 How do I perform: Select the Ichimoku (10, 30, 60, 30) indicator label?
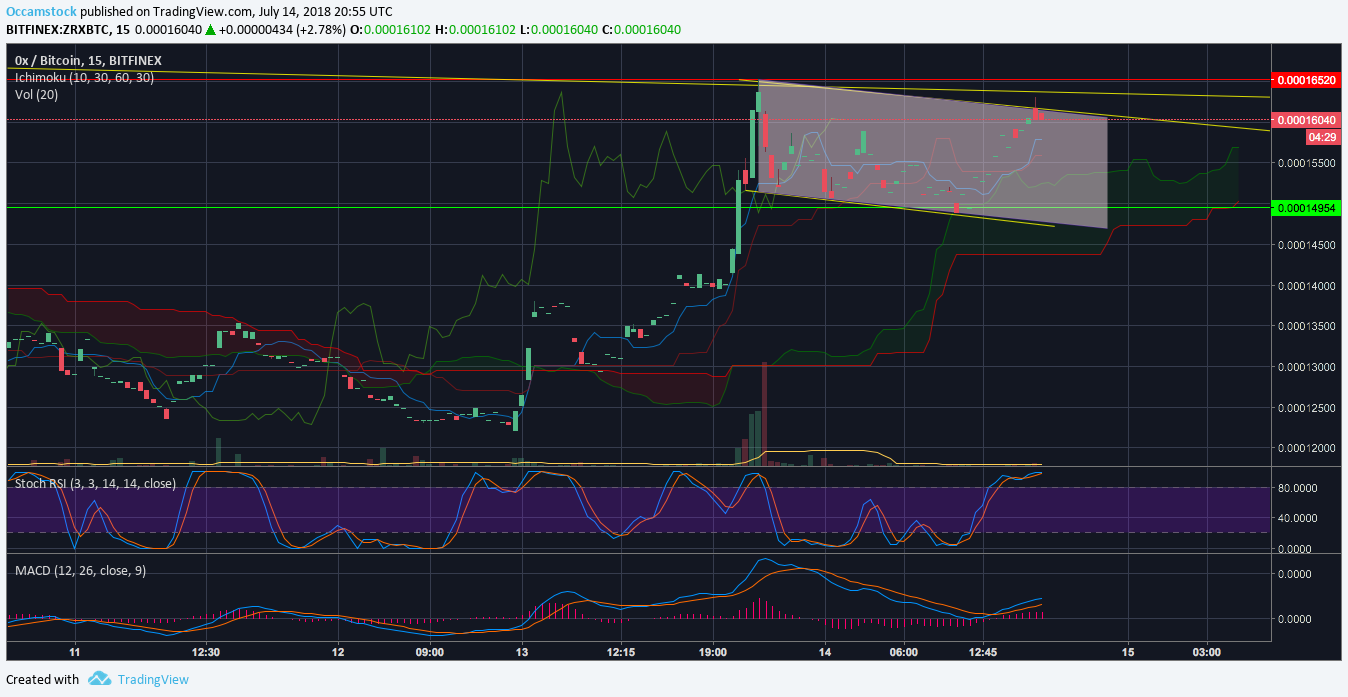coord(84,77)
